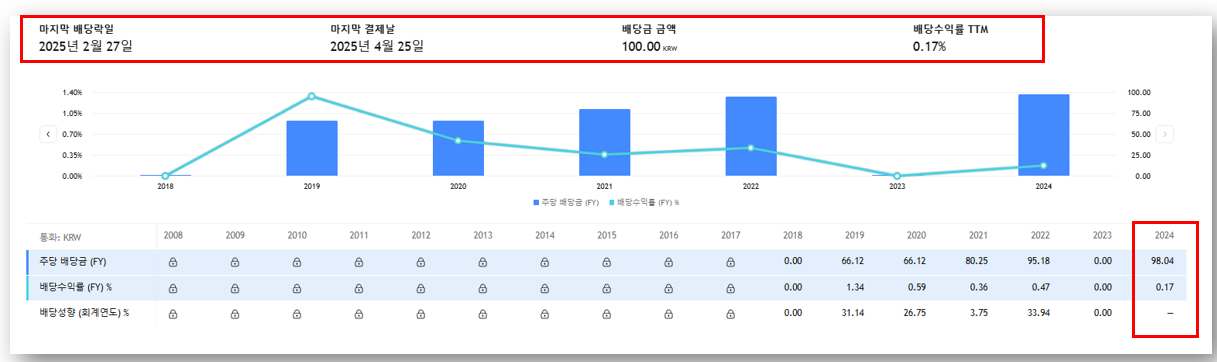Viewport: 1217px width, 362px height.
Task: Click lock icon for 배당성향 2012
Action: pos(420,313)
